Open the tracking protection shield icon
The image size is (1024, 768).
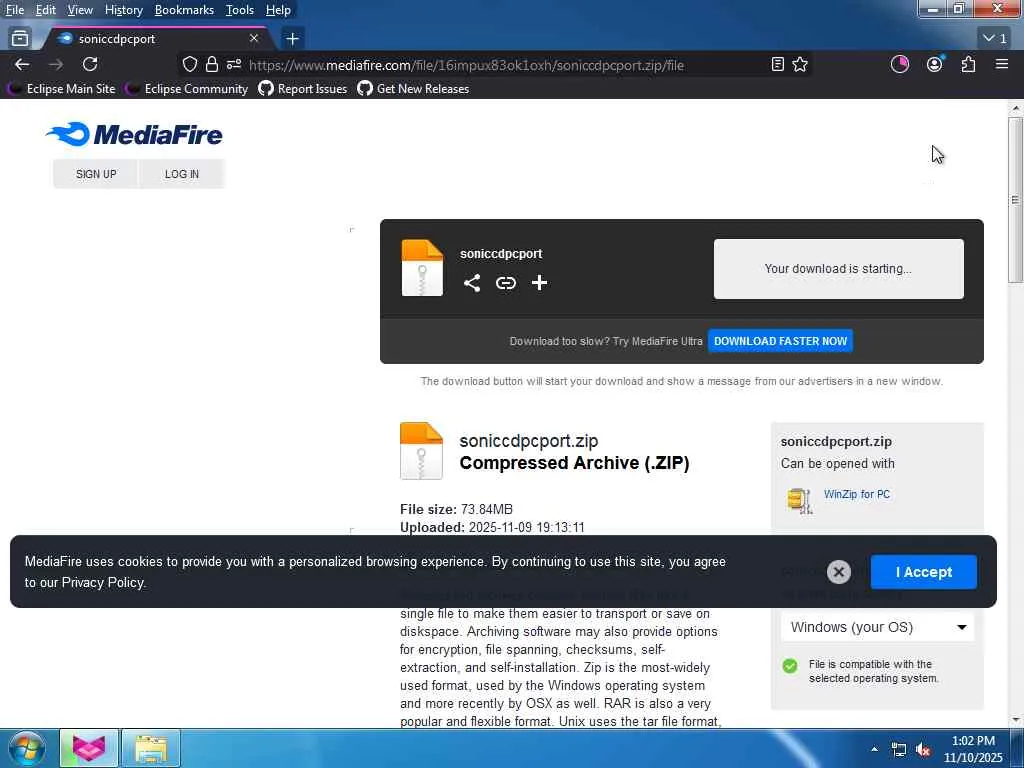tap(189, 64)
